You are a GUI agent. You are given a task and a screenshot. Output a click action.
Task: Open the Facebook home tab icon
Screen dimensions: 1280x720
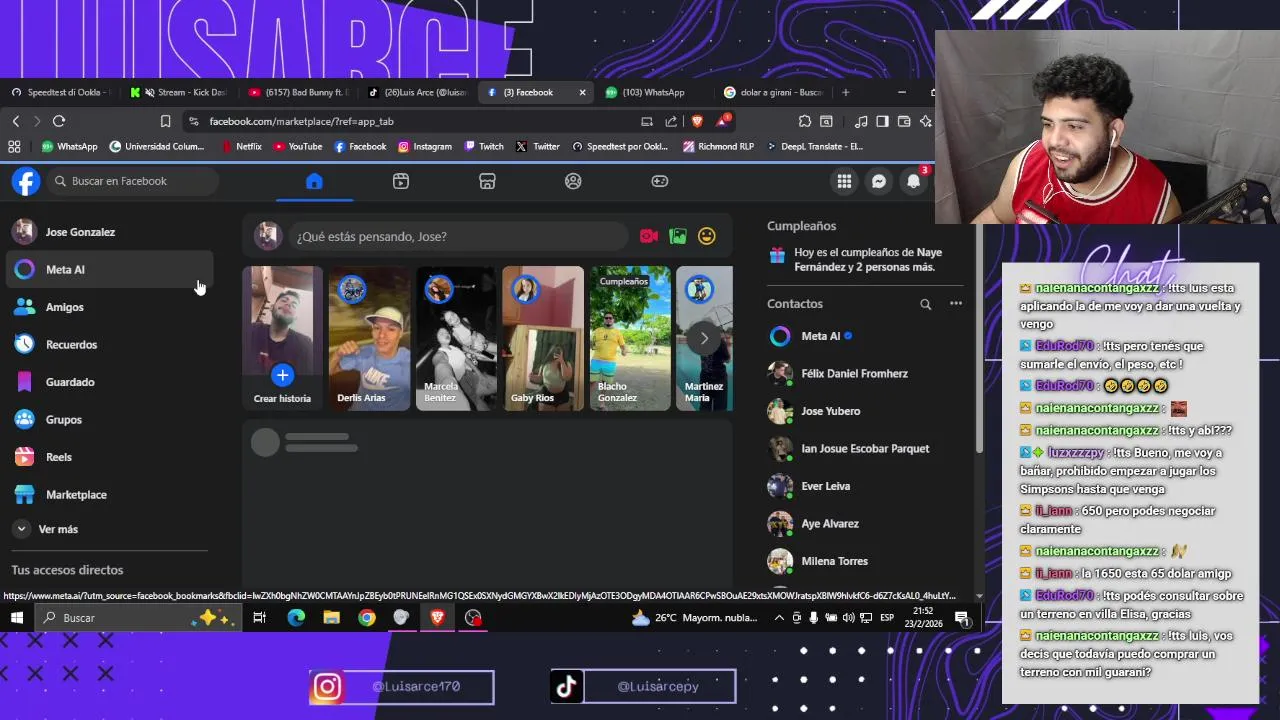click(314, 181)
